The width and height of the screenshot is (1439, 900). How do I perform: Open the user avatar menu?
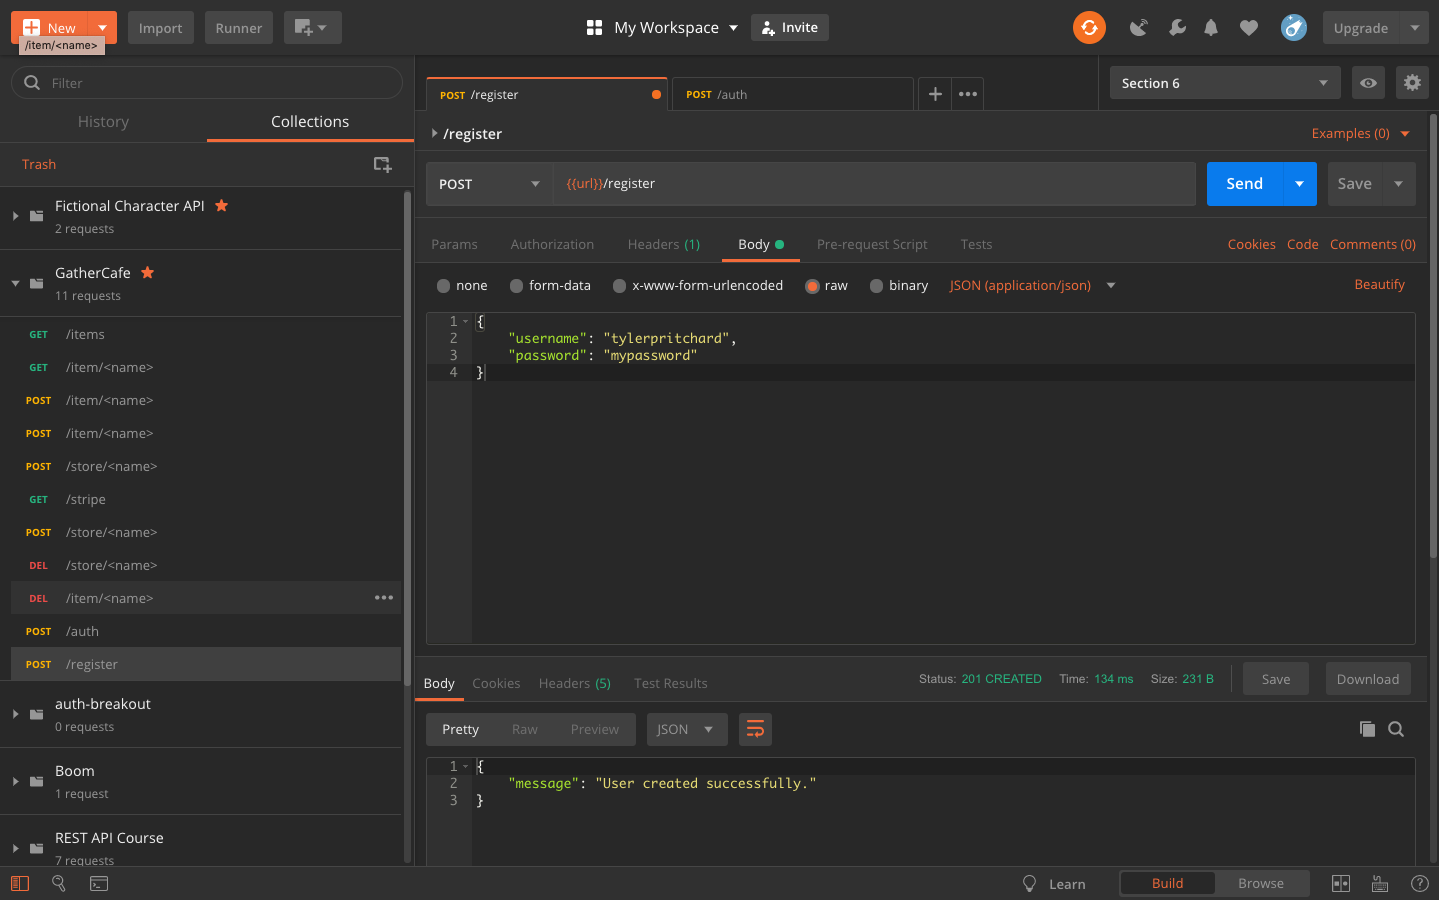(1293, 28)
